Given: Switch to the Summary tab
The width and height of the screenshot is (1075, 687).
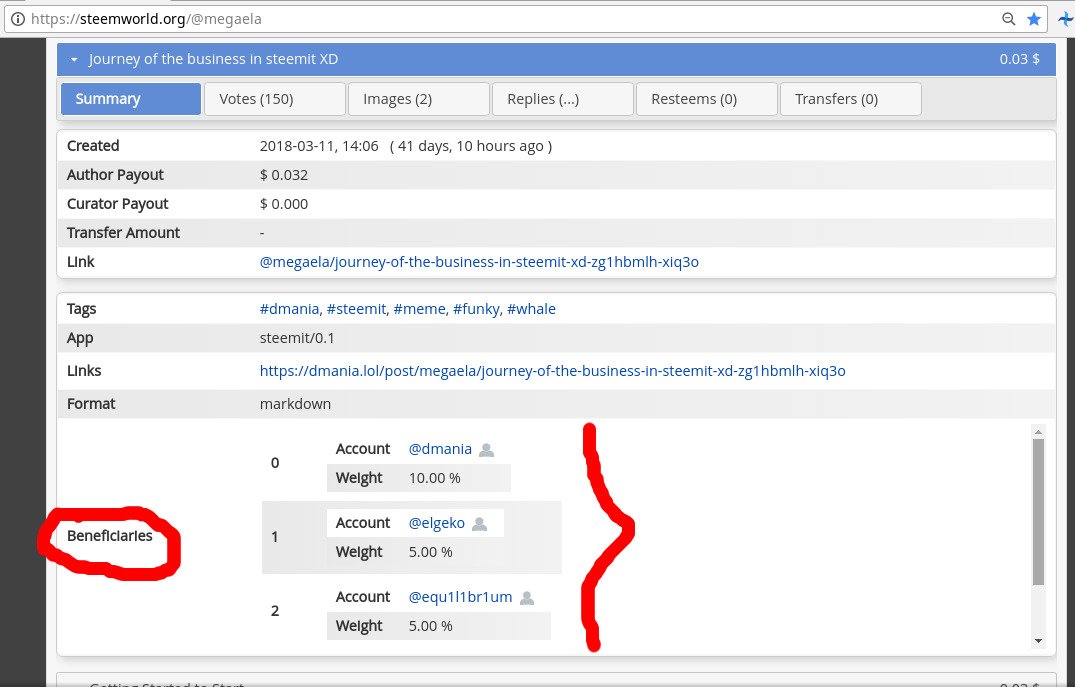Looking at the screenshot, I should 131,99.
